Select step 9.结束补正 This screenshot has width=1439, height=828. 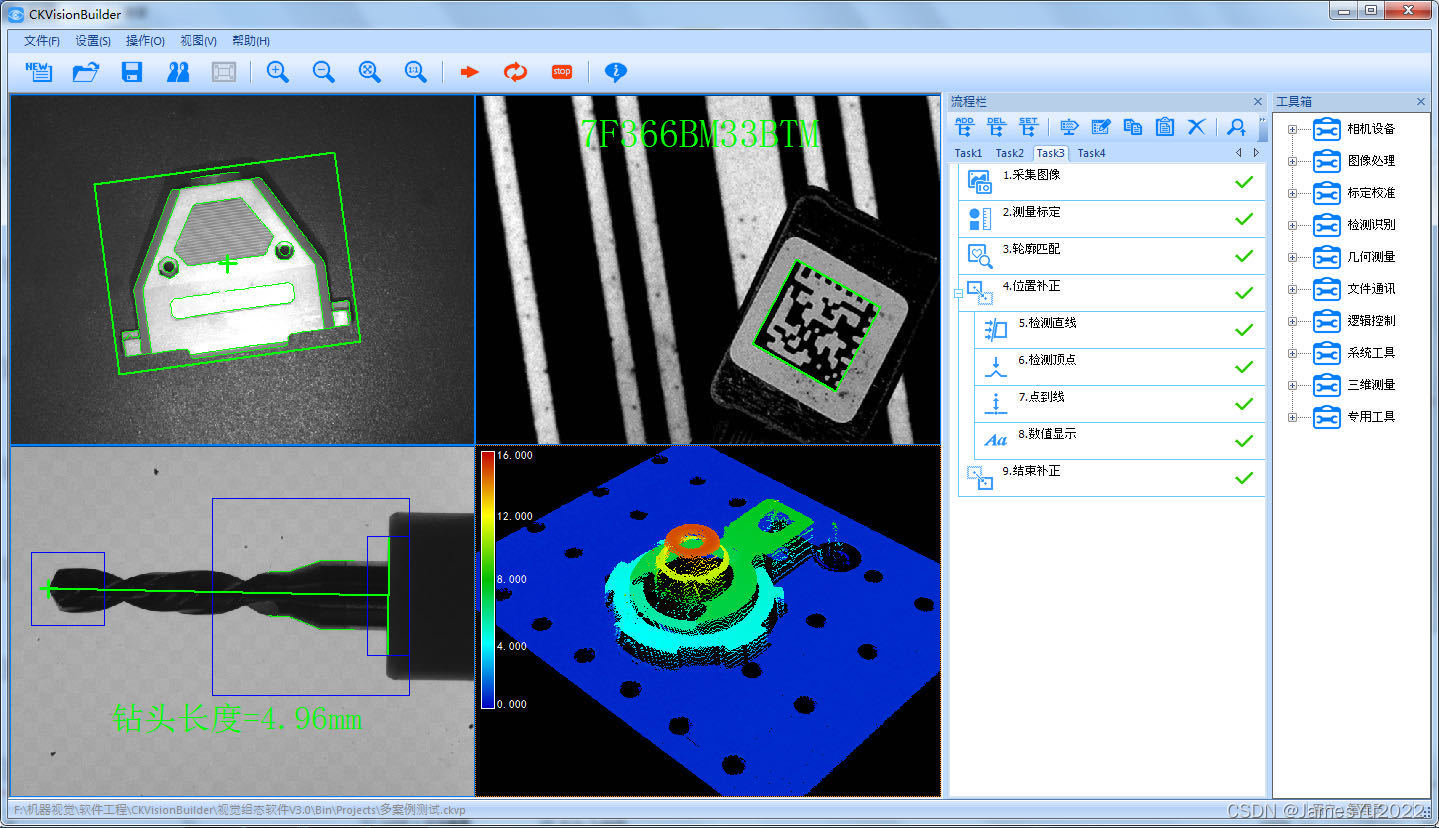(x=1111, y=478)
